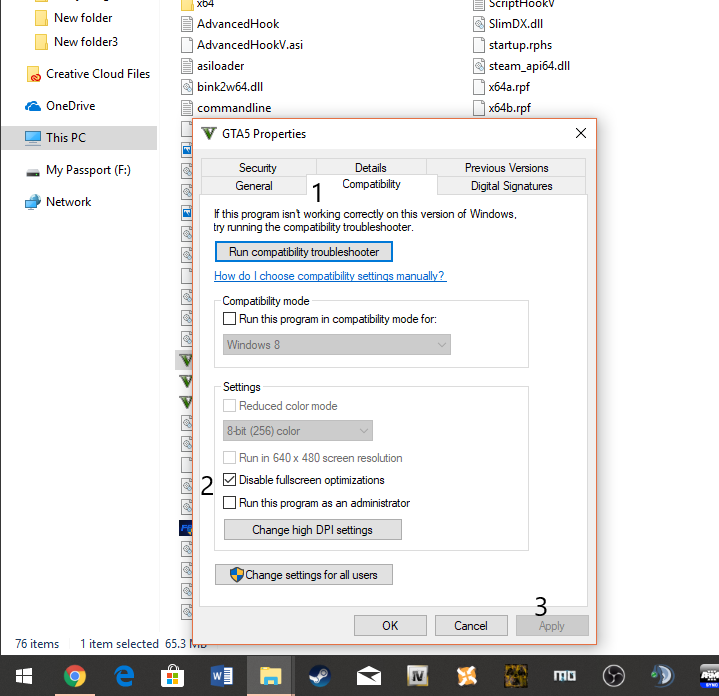Viewport: 719px width, 696px height.
Task: Open the Microsoft Store taskbar icon
Action: click(172, 676)
